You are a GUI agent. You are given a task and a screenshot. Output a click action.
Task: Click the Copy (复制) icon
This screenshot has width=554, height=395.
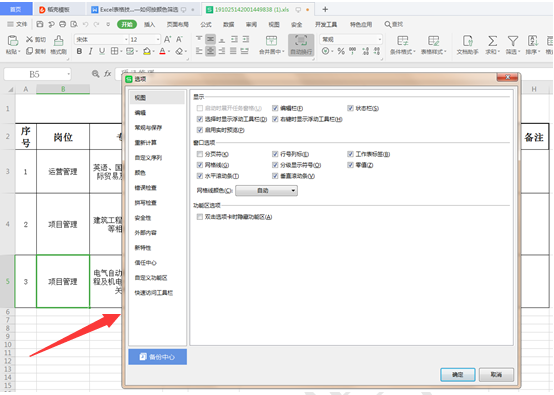[x=29, y=51]
